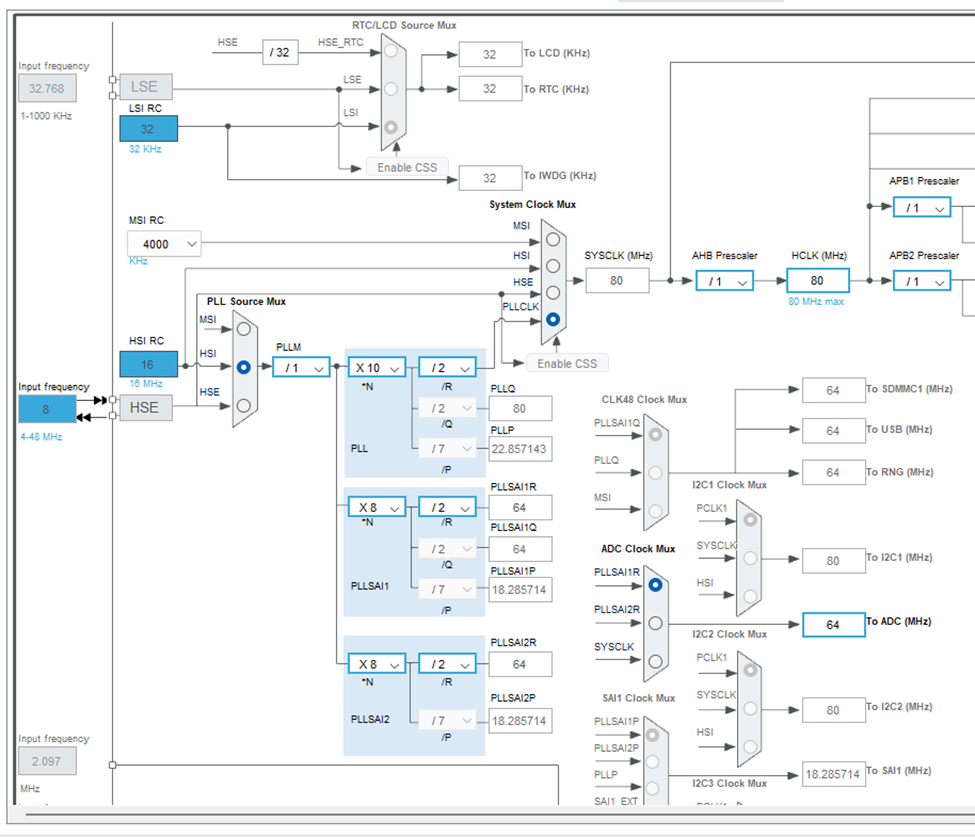Click the To USB (MHz) 64 field
975x837 pixels.
[x=833, y=431]
